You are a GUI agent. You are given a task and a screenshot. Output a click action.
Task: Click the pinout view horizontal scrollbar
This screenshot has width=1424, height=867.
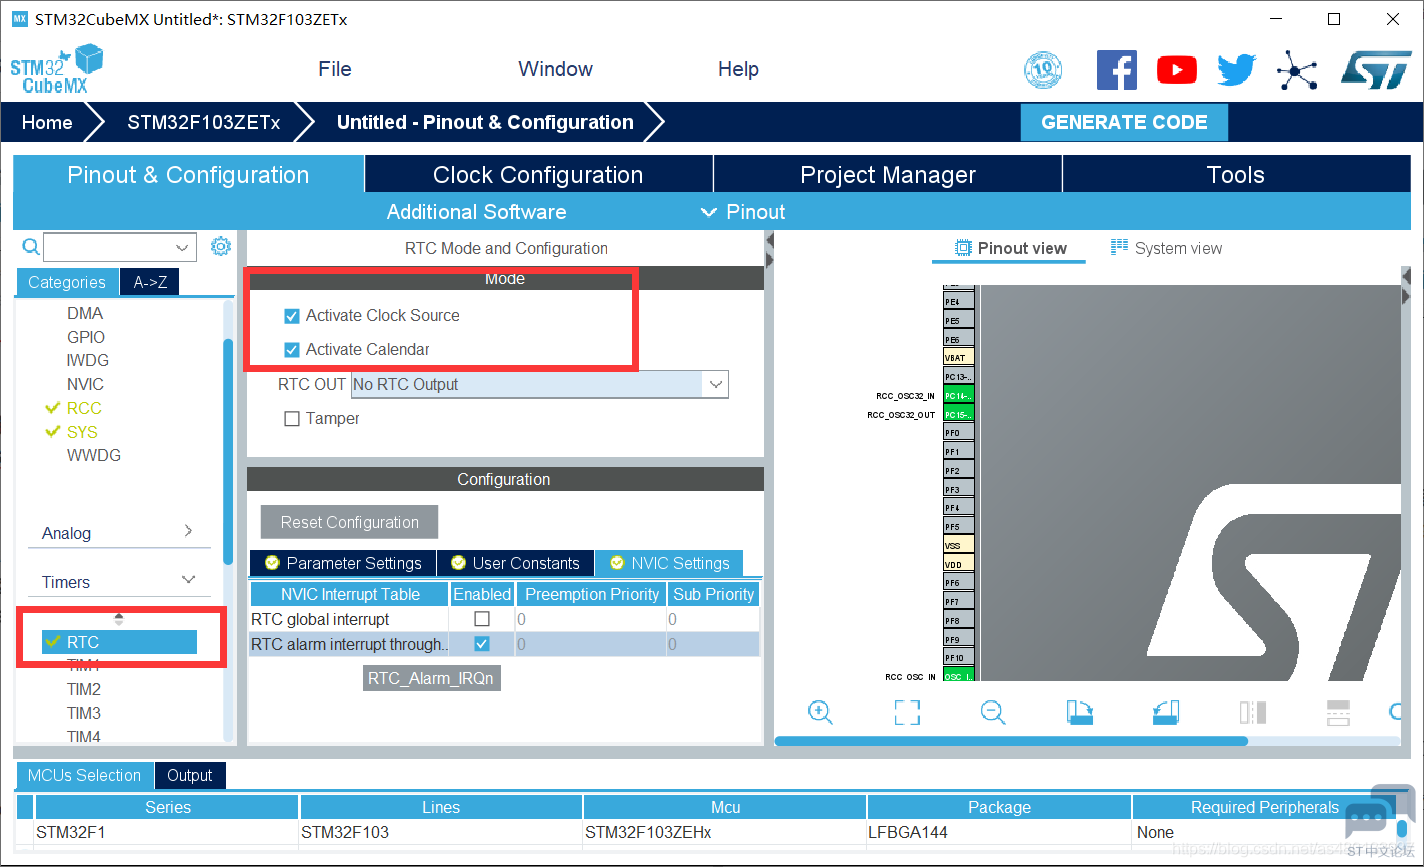(x=1011, y=741)
